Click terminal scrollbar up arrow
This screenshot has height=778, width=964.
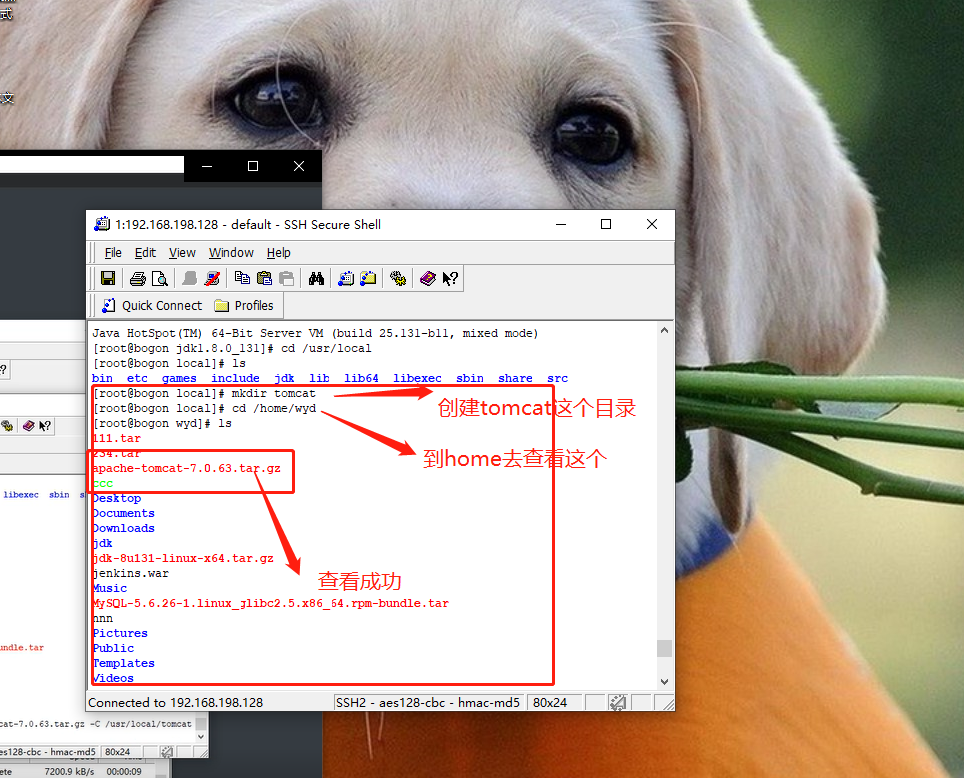point(664,330)
